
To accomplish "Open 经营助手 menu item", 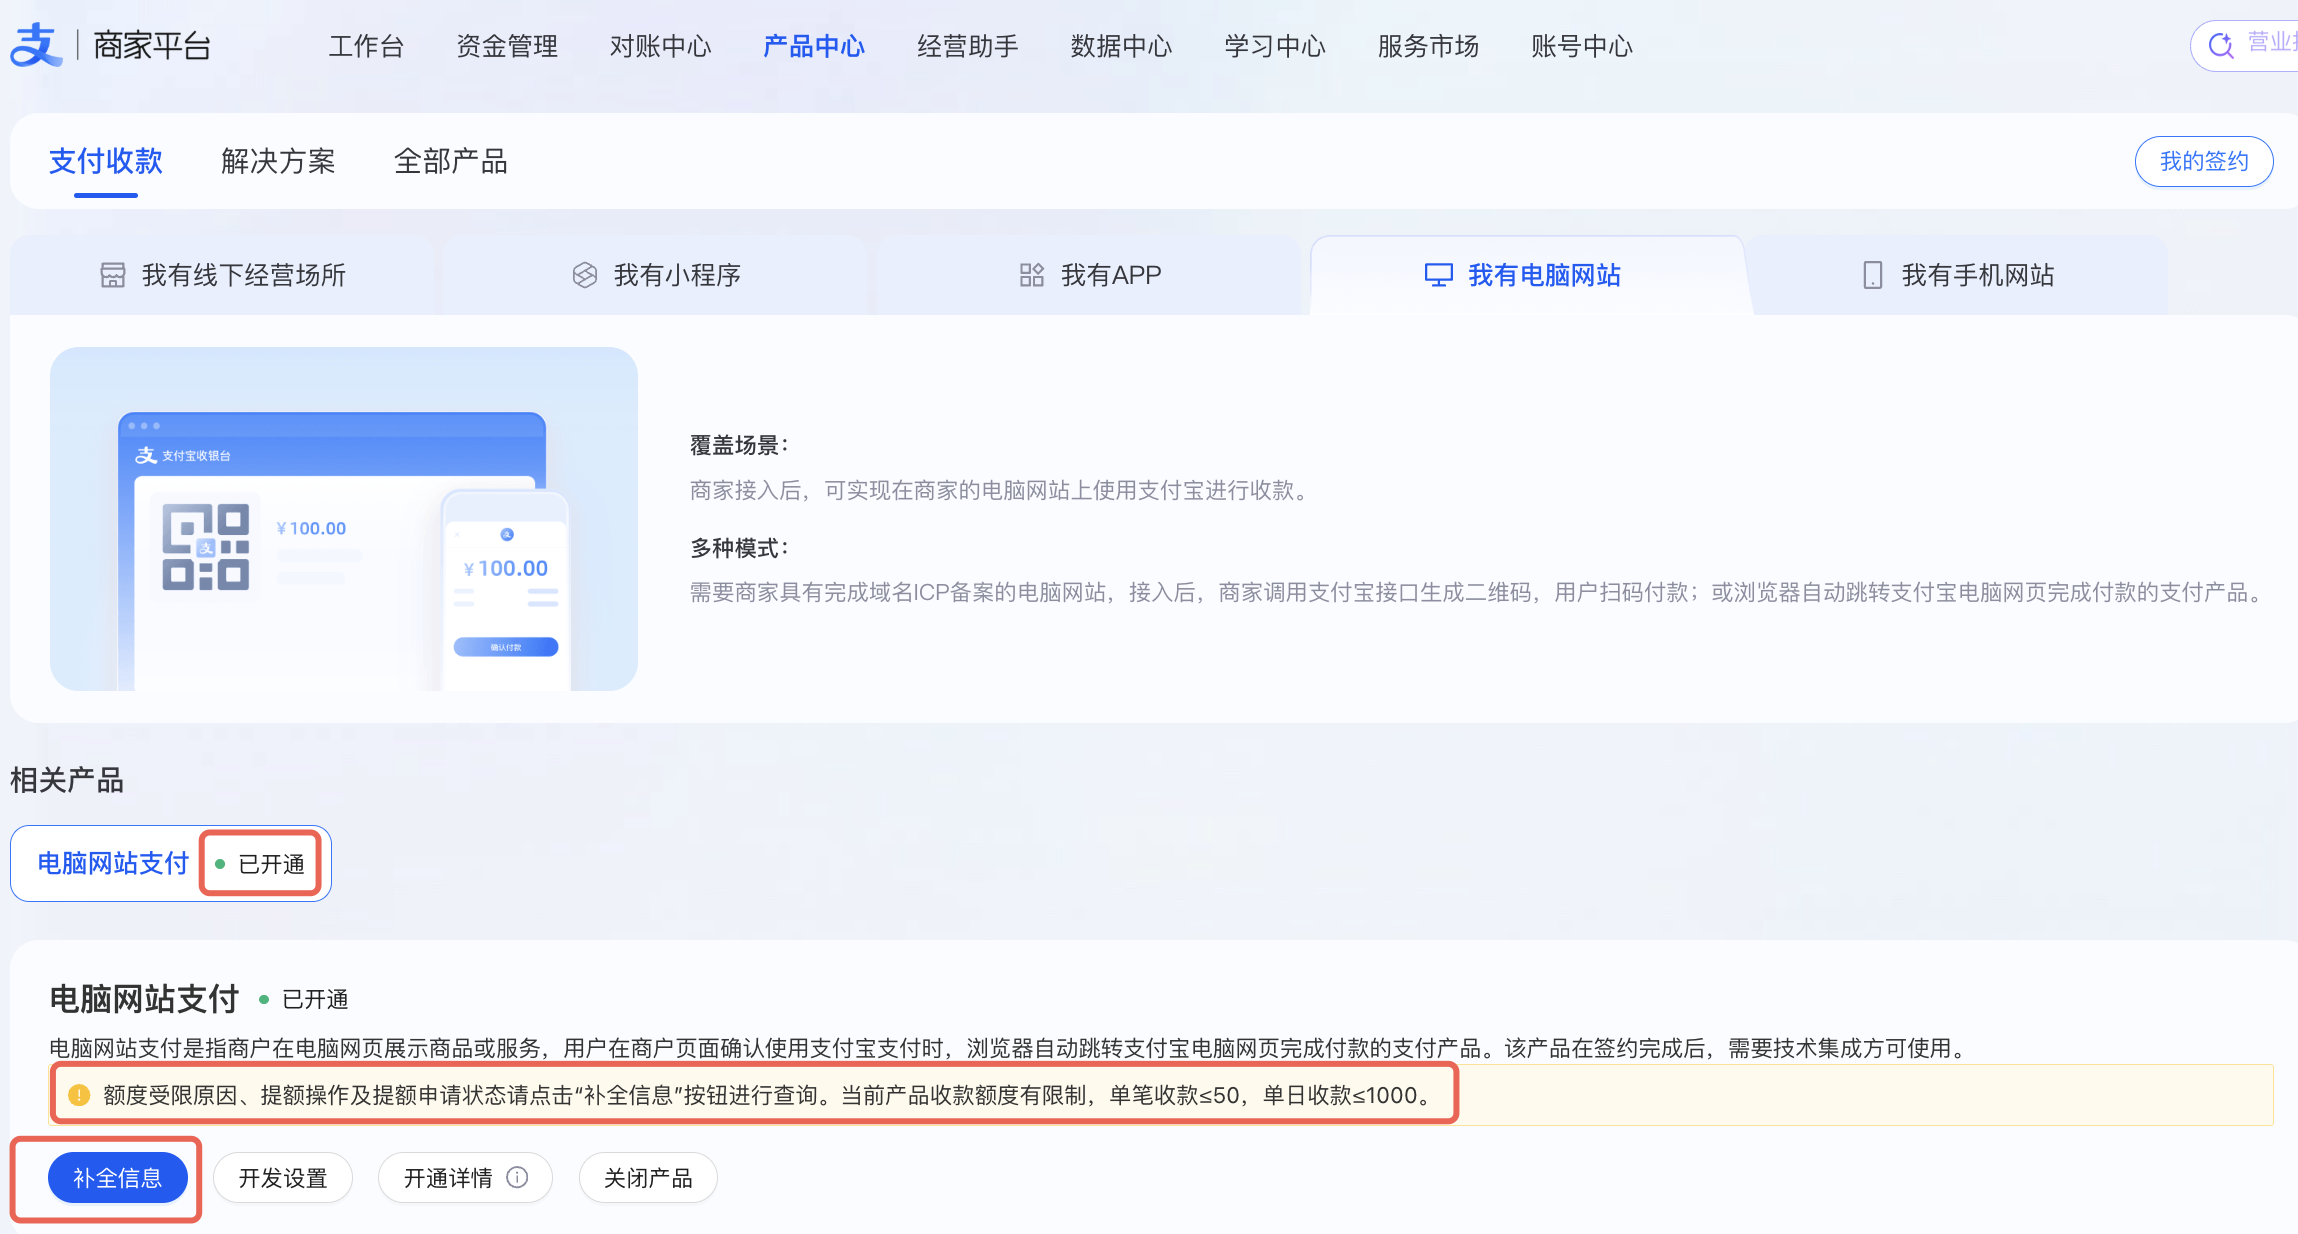I will click(968, 46).
